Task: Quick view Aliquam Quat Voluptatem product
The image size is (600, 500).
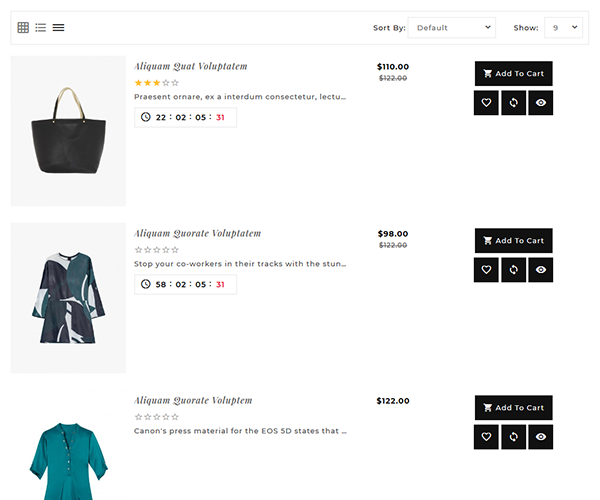Action: [541, 103]
